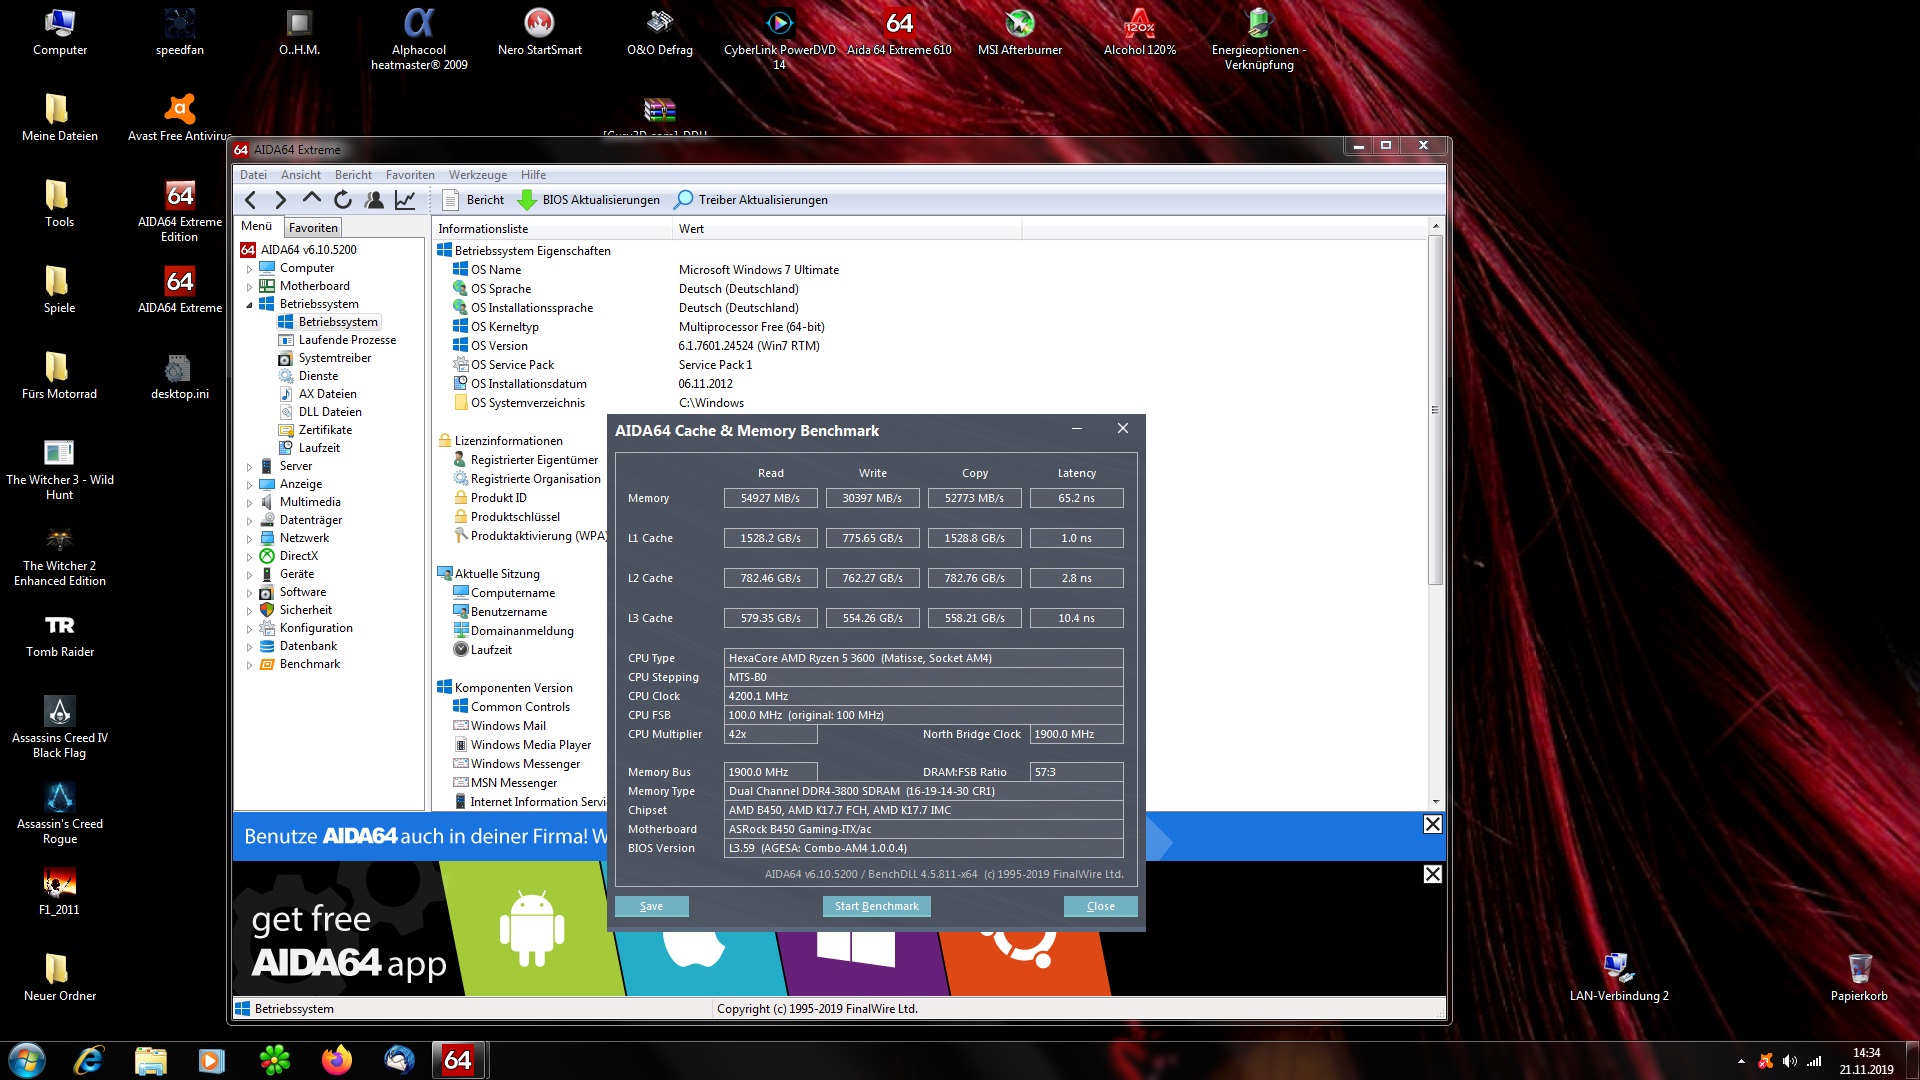Image resolution: width=1920 pixels, height=1080 pixels.
Task: Switch to the Favoriten tab
Action: (313, 227)
